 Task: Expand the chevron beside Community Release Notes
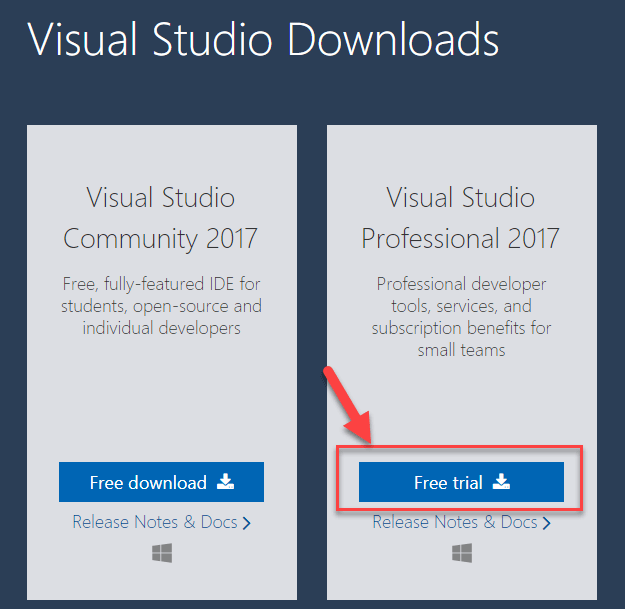(x=246, y=523)
